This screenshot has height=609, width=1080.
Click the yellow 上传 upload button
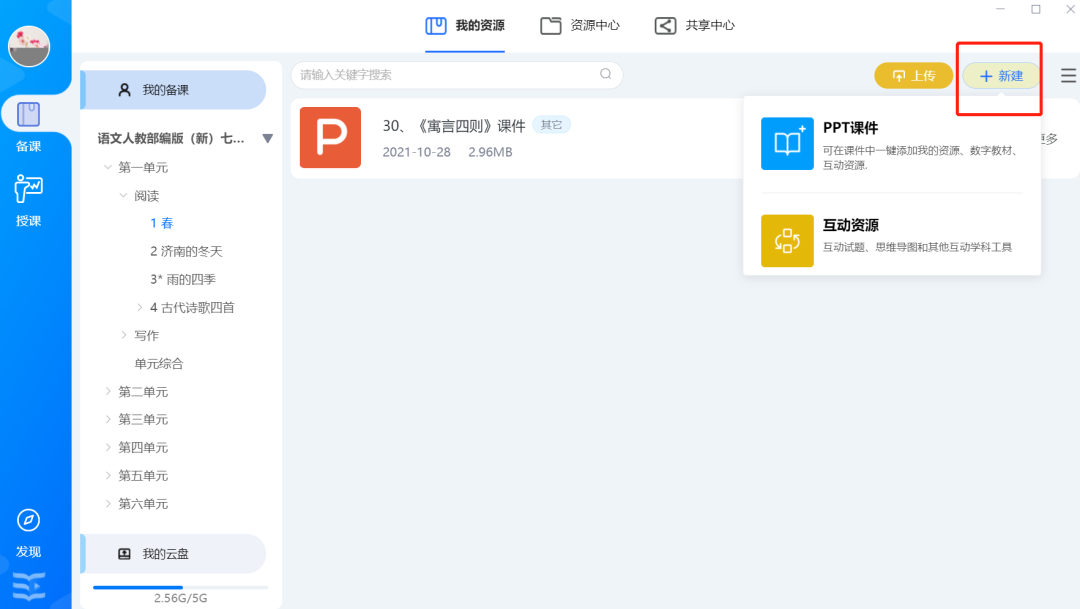[x=913, y=74]
